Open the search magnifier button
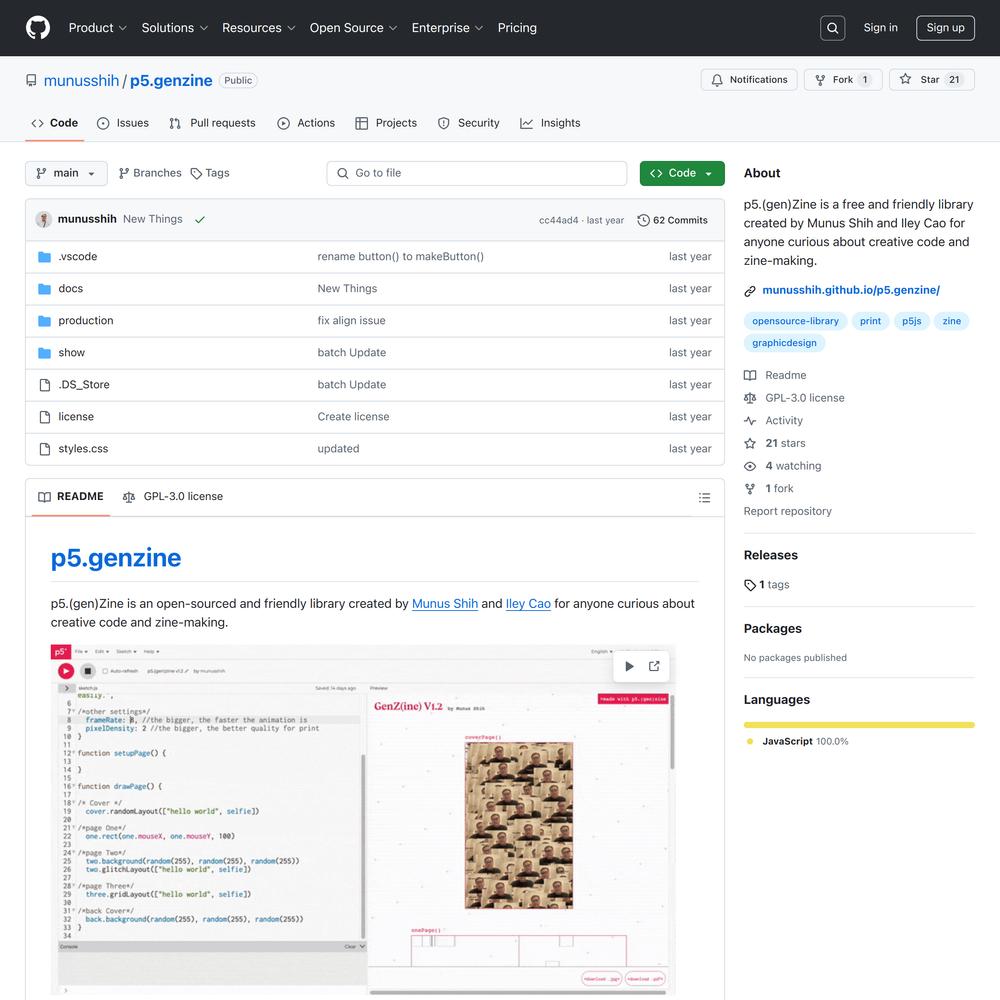The image size is (1000, 1000). [x=832, y=28]
